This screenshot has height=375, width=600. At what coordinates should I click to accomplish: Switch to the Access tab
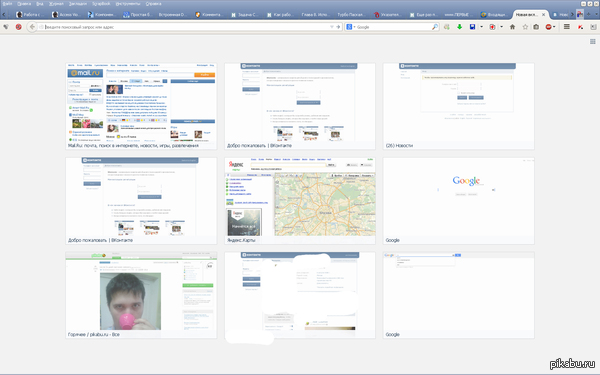66,15
